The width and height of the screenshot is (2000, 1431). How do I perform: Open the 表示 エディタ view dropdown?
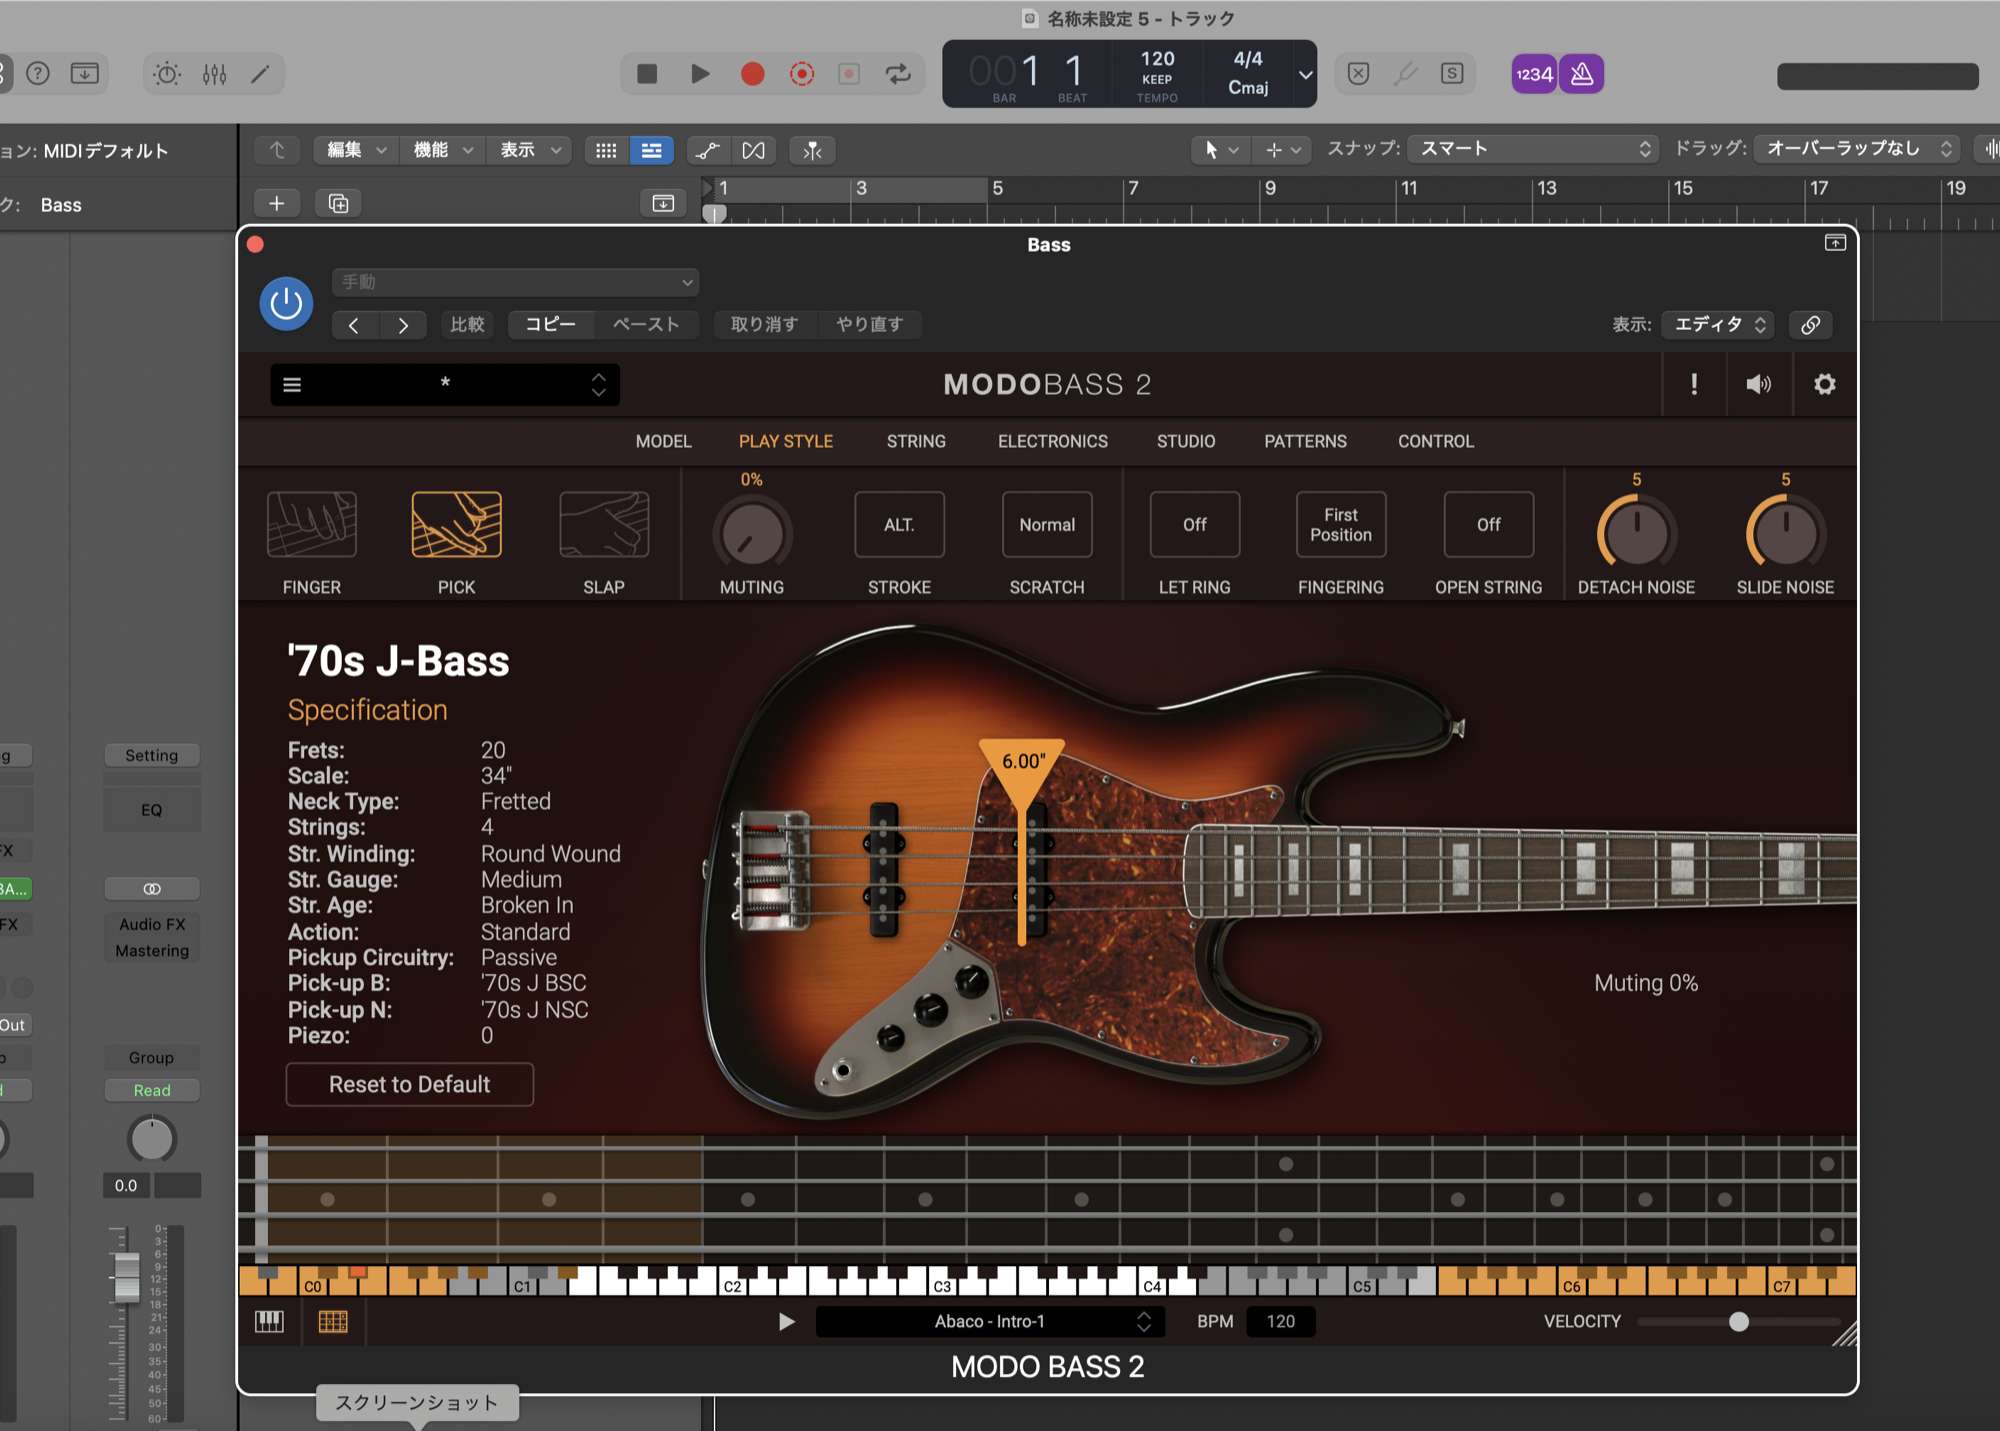tap(1718, 325)
